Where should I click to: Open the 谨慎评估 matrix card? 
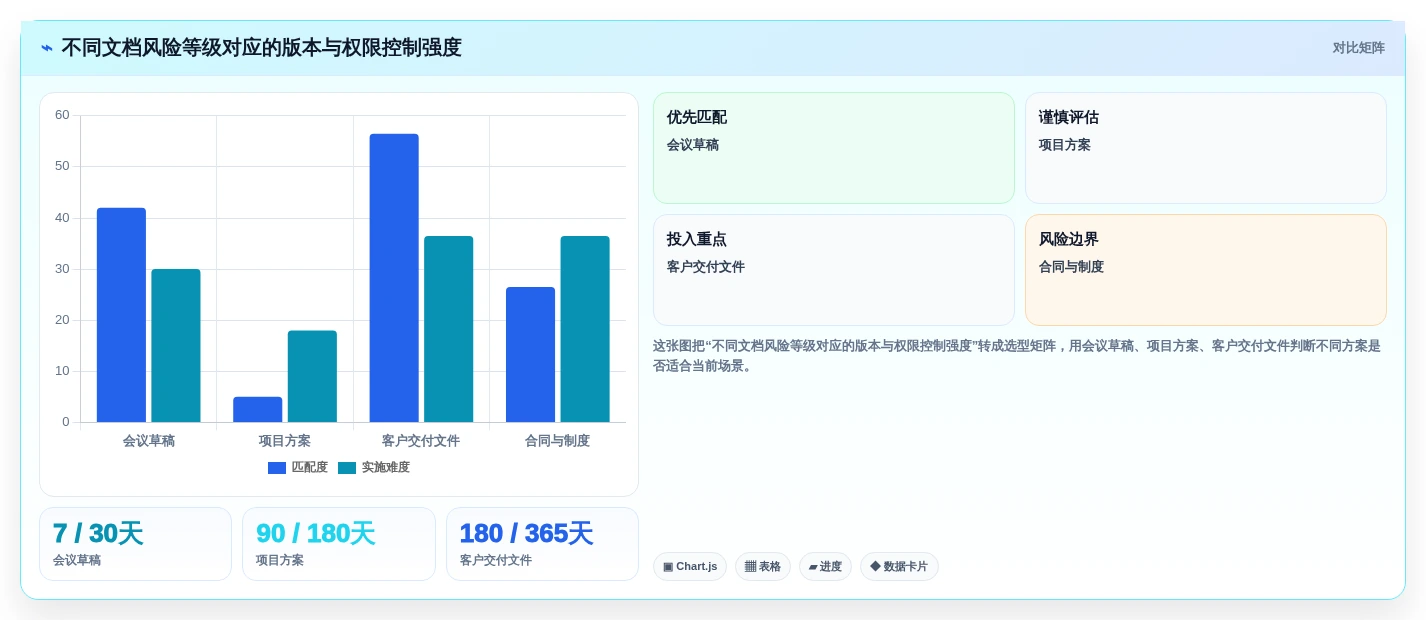click(1206, 148)
